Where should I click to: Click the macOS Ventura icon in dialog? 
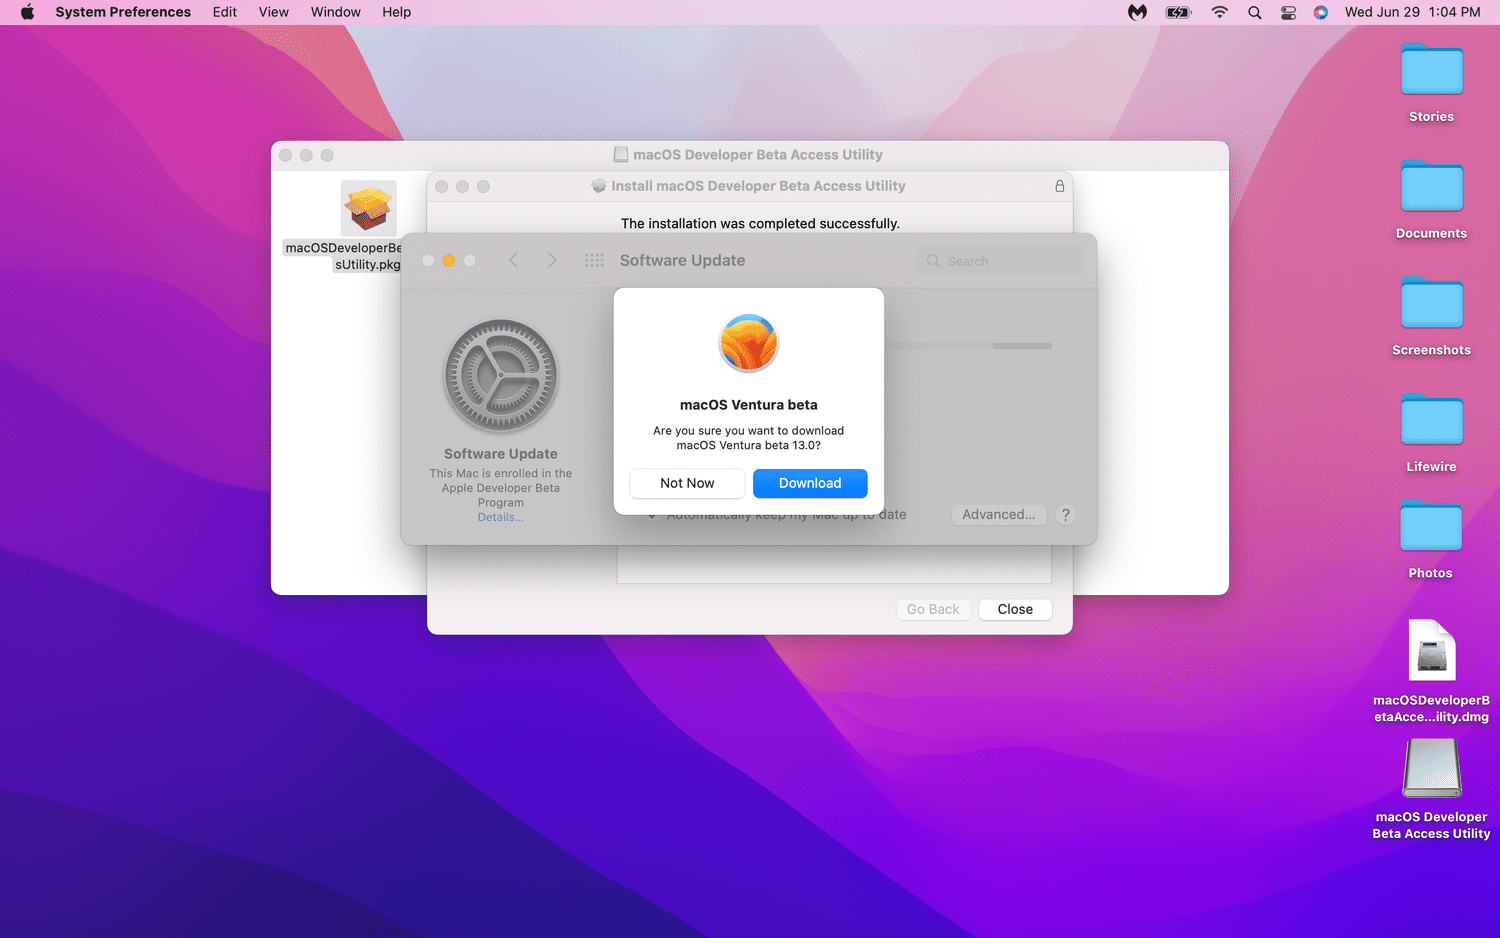748,343
